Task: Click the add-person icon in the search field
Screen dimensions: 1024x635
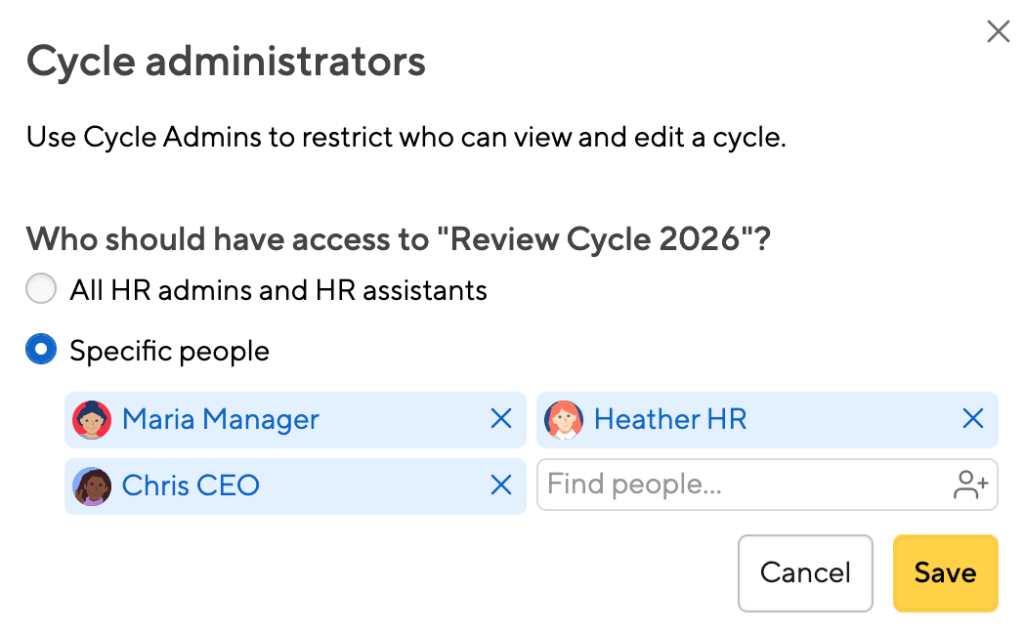Action: (x=971, y=486)
